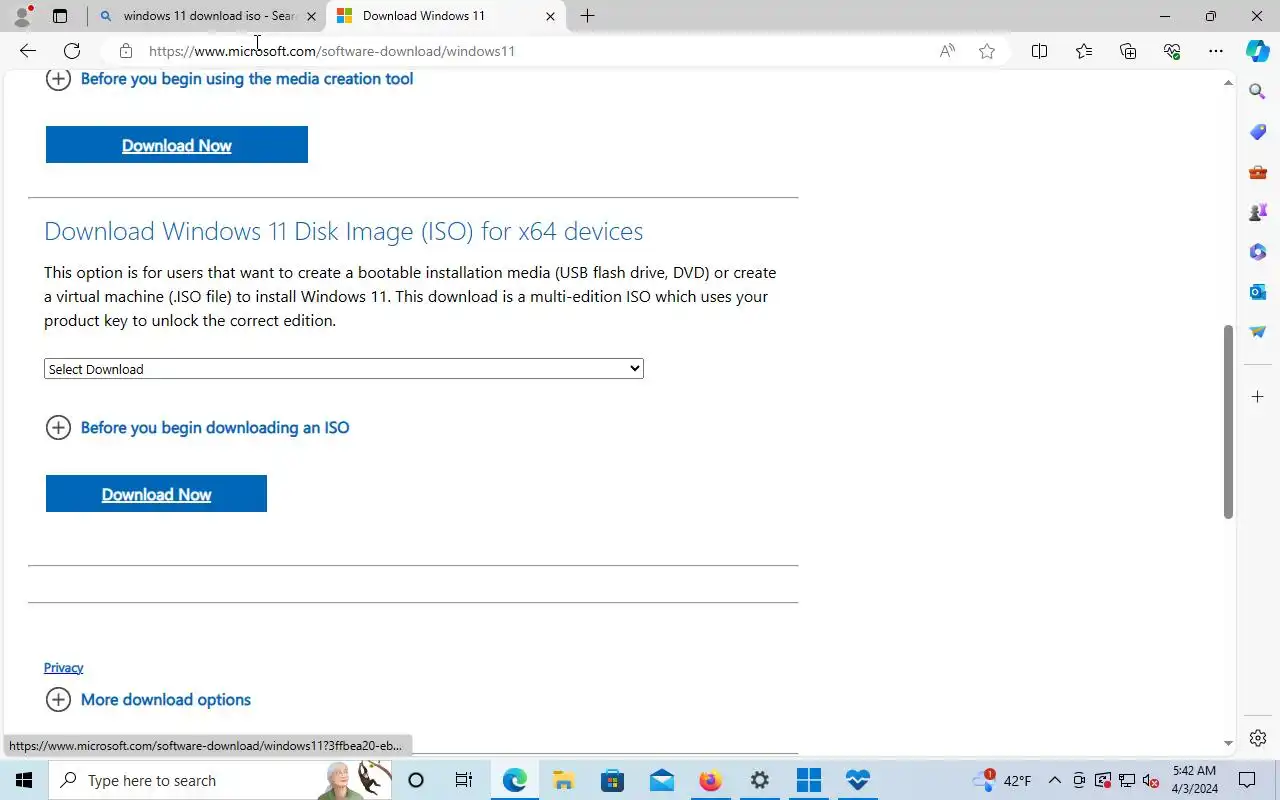Open notification center icon
This screenshot has height=800, width=1280.
coord(1247,780)
